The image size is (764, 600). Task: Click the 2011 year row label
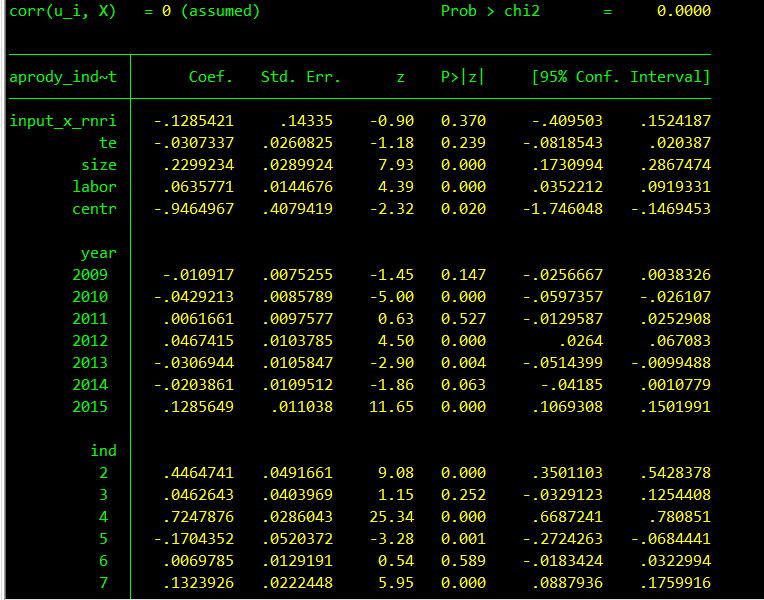click(90, 319)
